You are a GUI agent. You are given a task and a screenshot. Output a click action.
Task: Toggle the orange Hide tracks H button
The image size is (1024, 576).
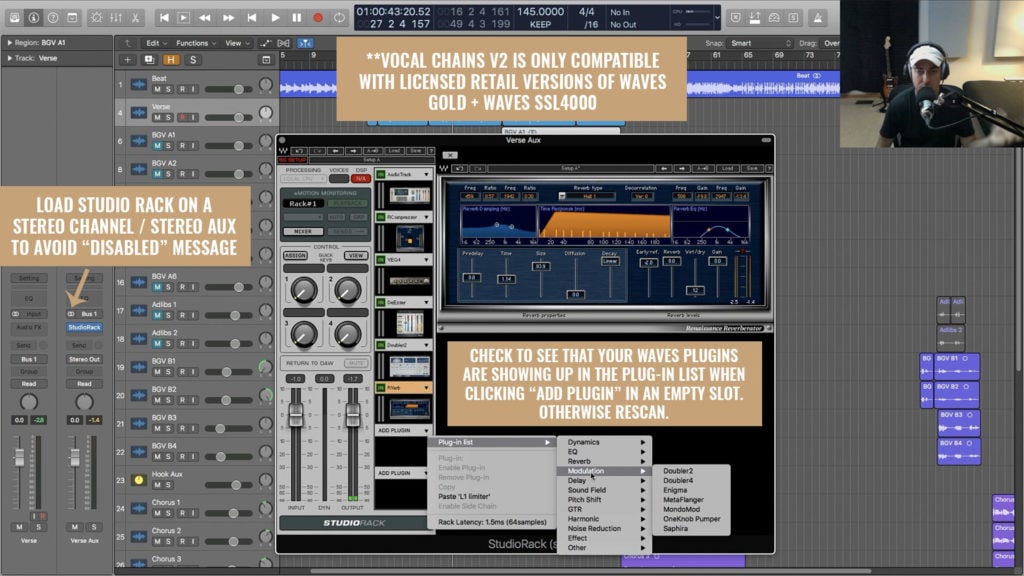coord(171,60)
